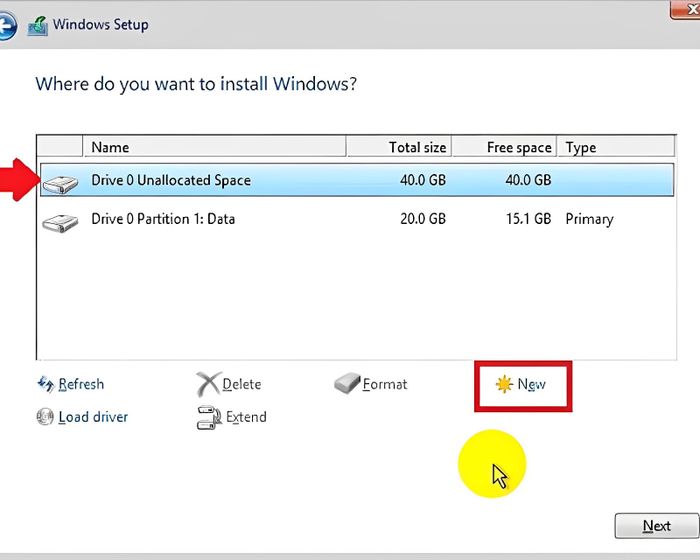Sort by Total size column header
The image size is (700, 560).
399,147
